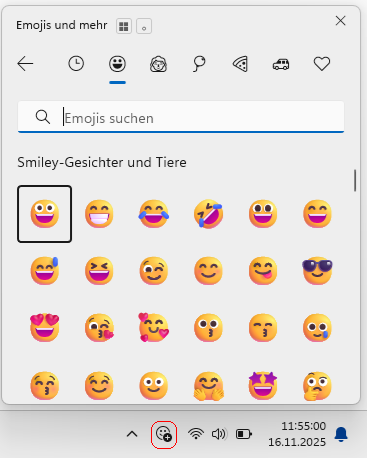The image size is (367, 458).
Task: Insert the beaming face showing teeth emoji
Action: point(99,214)
